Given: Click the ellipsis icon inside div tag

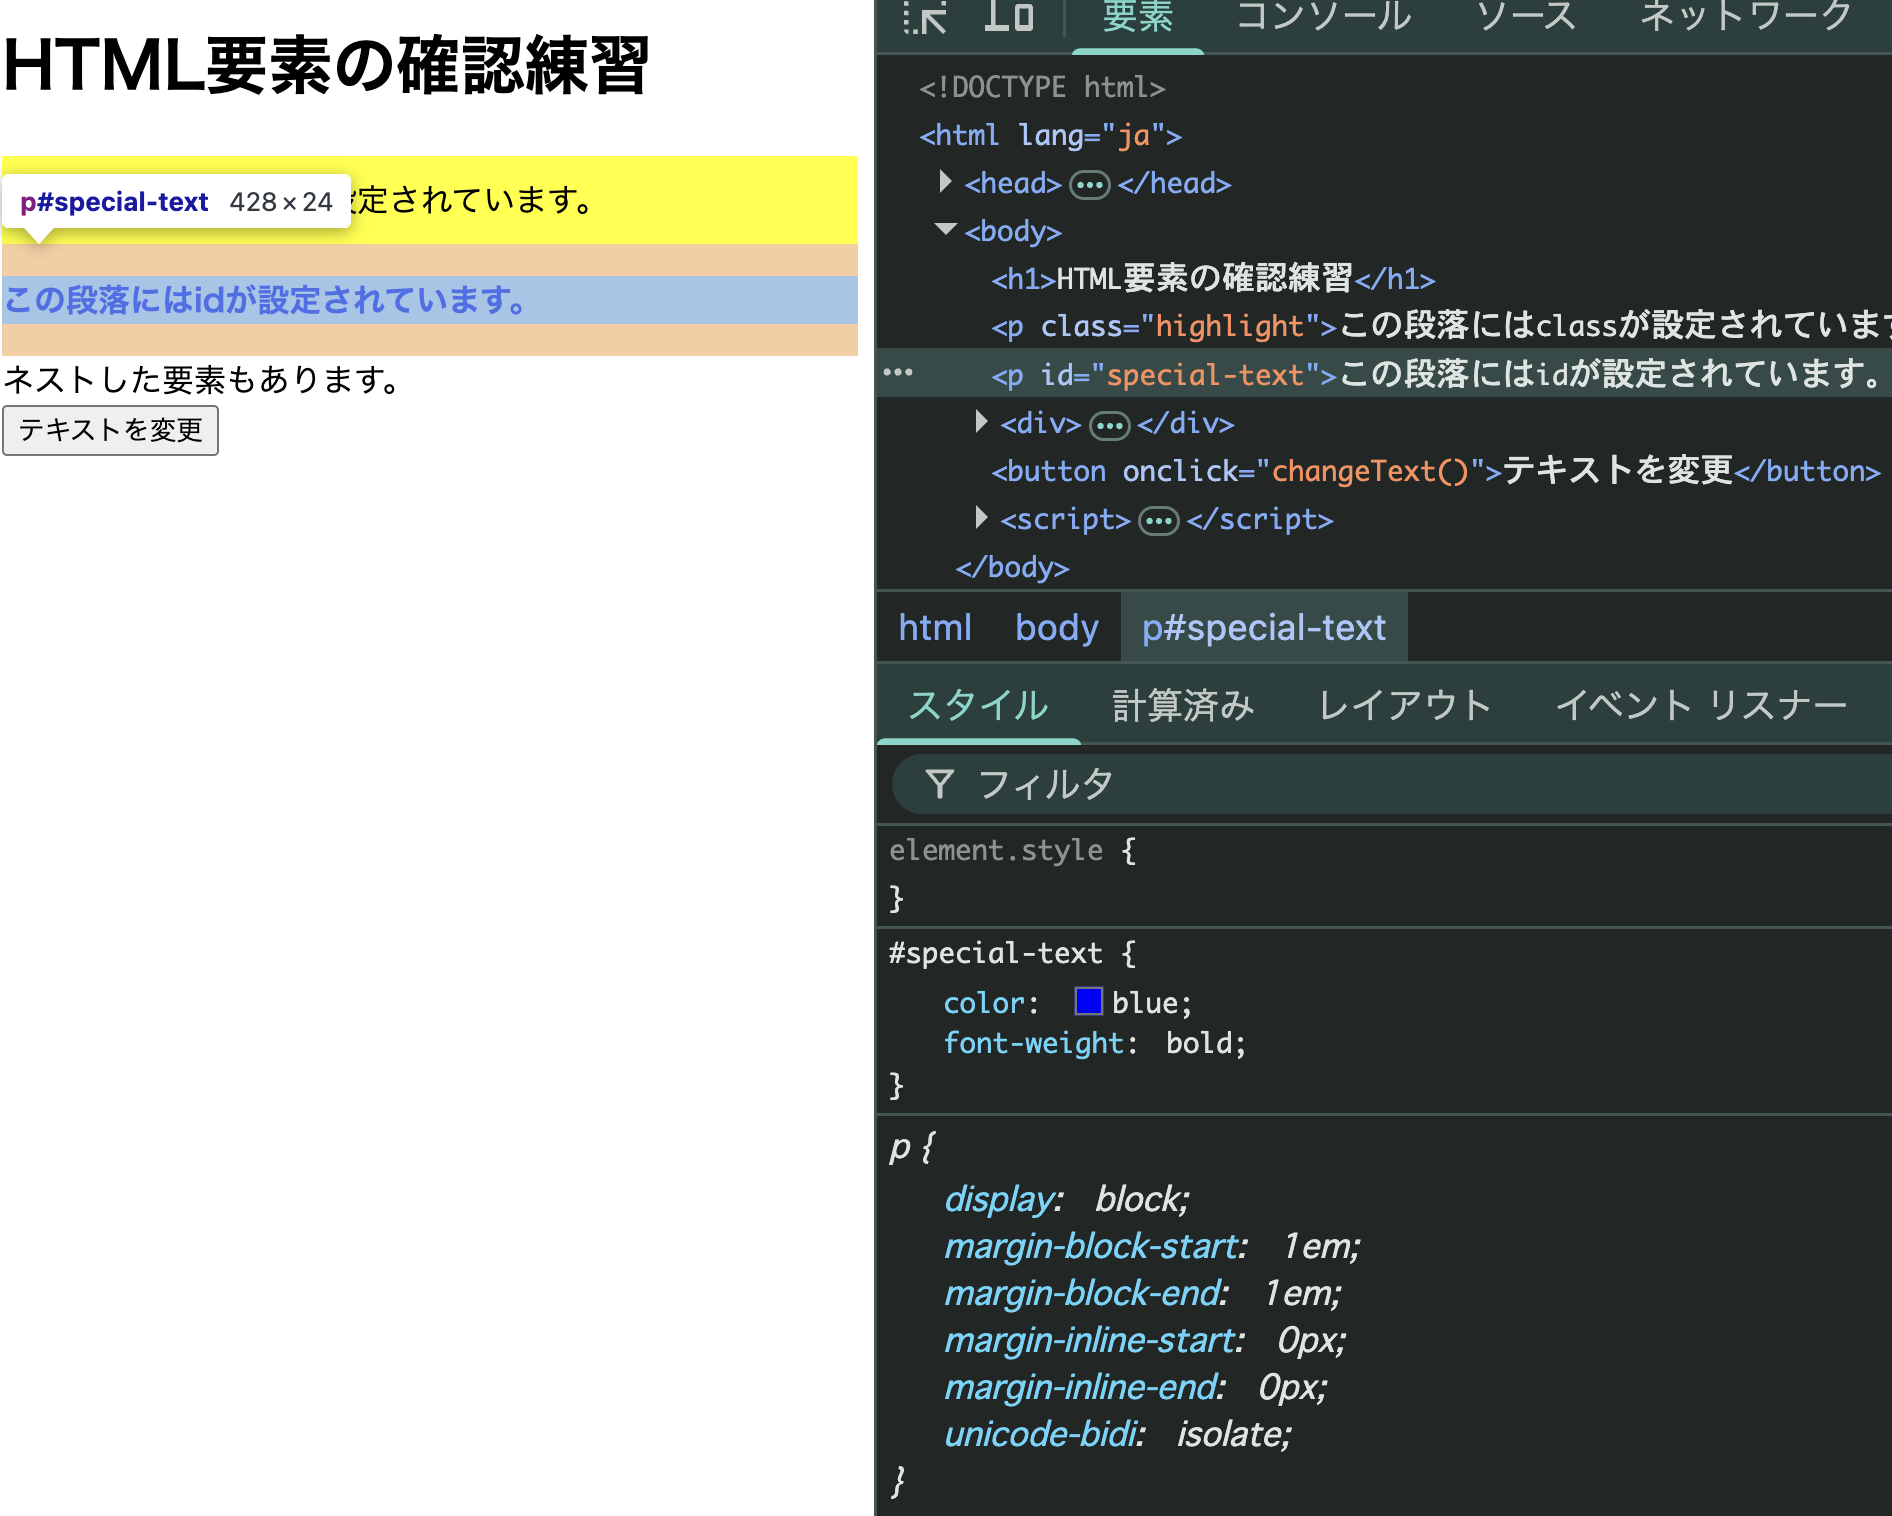Looking at the screenshot, I should [1109, 425].
